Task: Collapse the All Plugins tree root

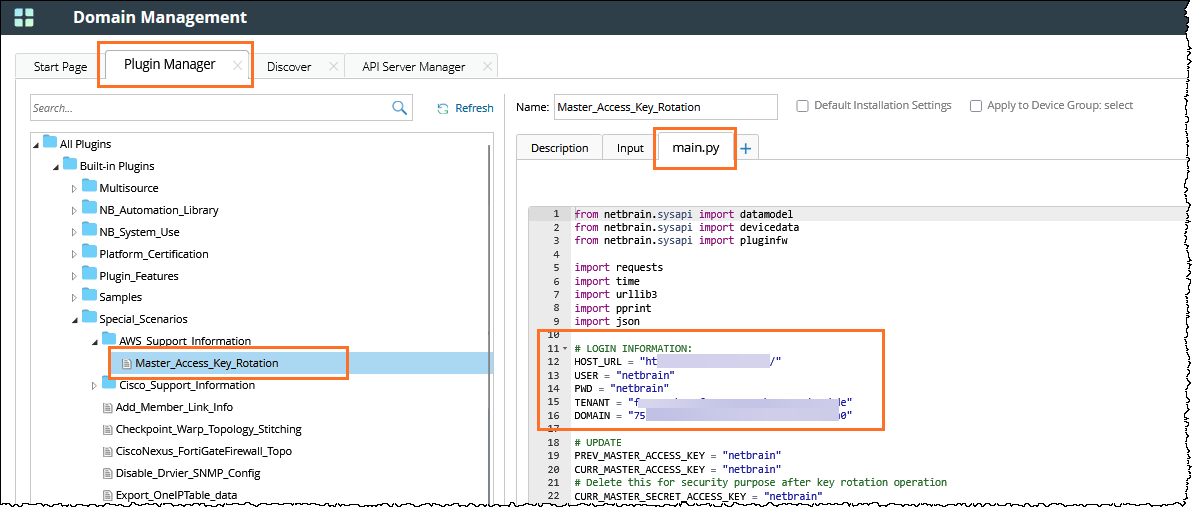Action: [37, 144]
